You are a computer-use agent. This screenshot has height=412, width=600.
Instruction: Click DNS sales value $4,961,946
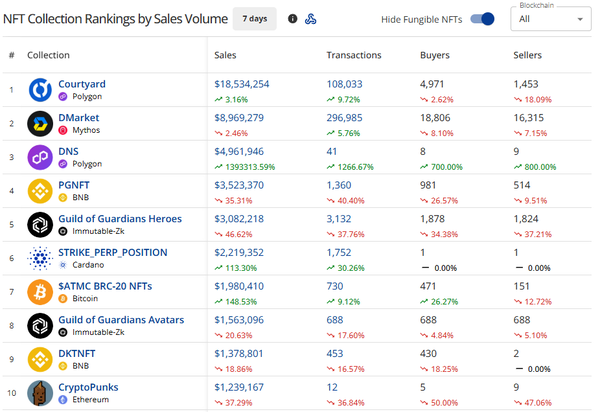(239, 151)
